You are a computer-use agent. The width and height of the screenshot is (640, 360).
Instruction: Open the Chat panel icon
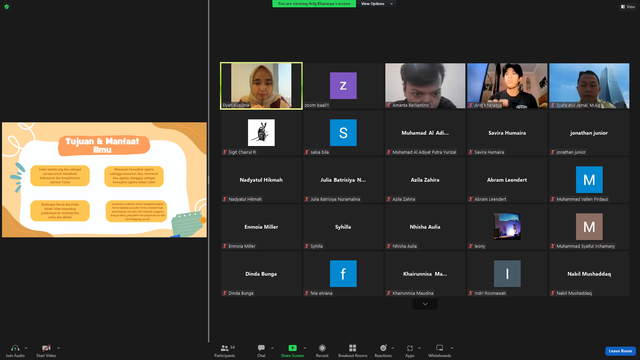261,348
